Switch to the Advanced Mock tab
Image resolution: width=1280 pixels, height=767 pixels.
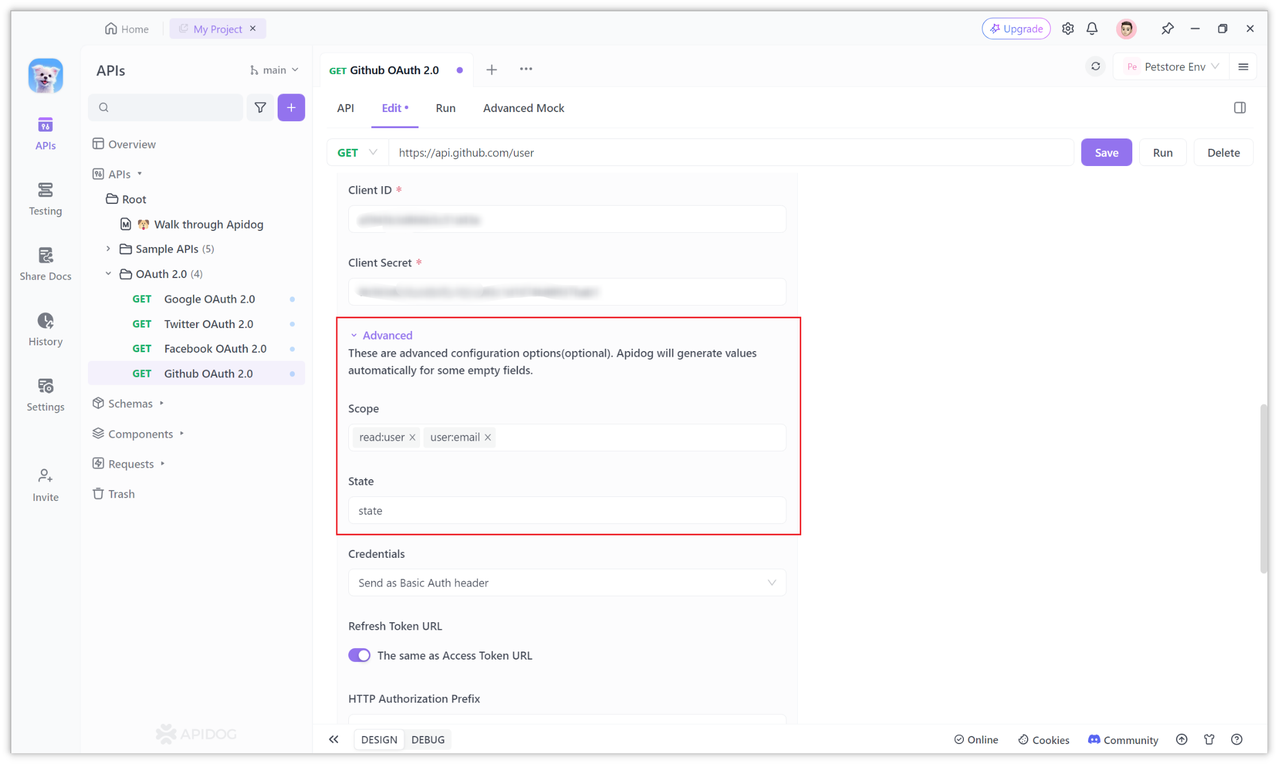(523, 108)
